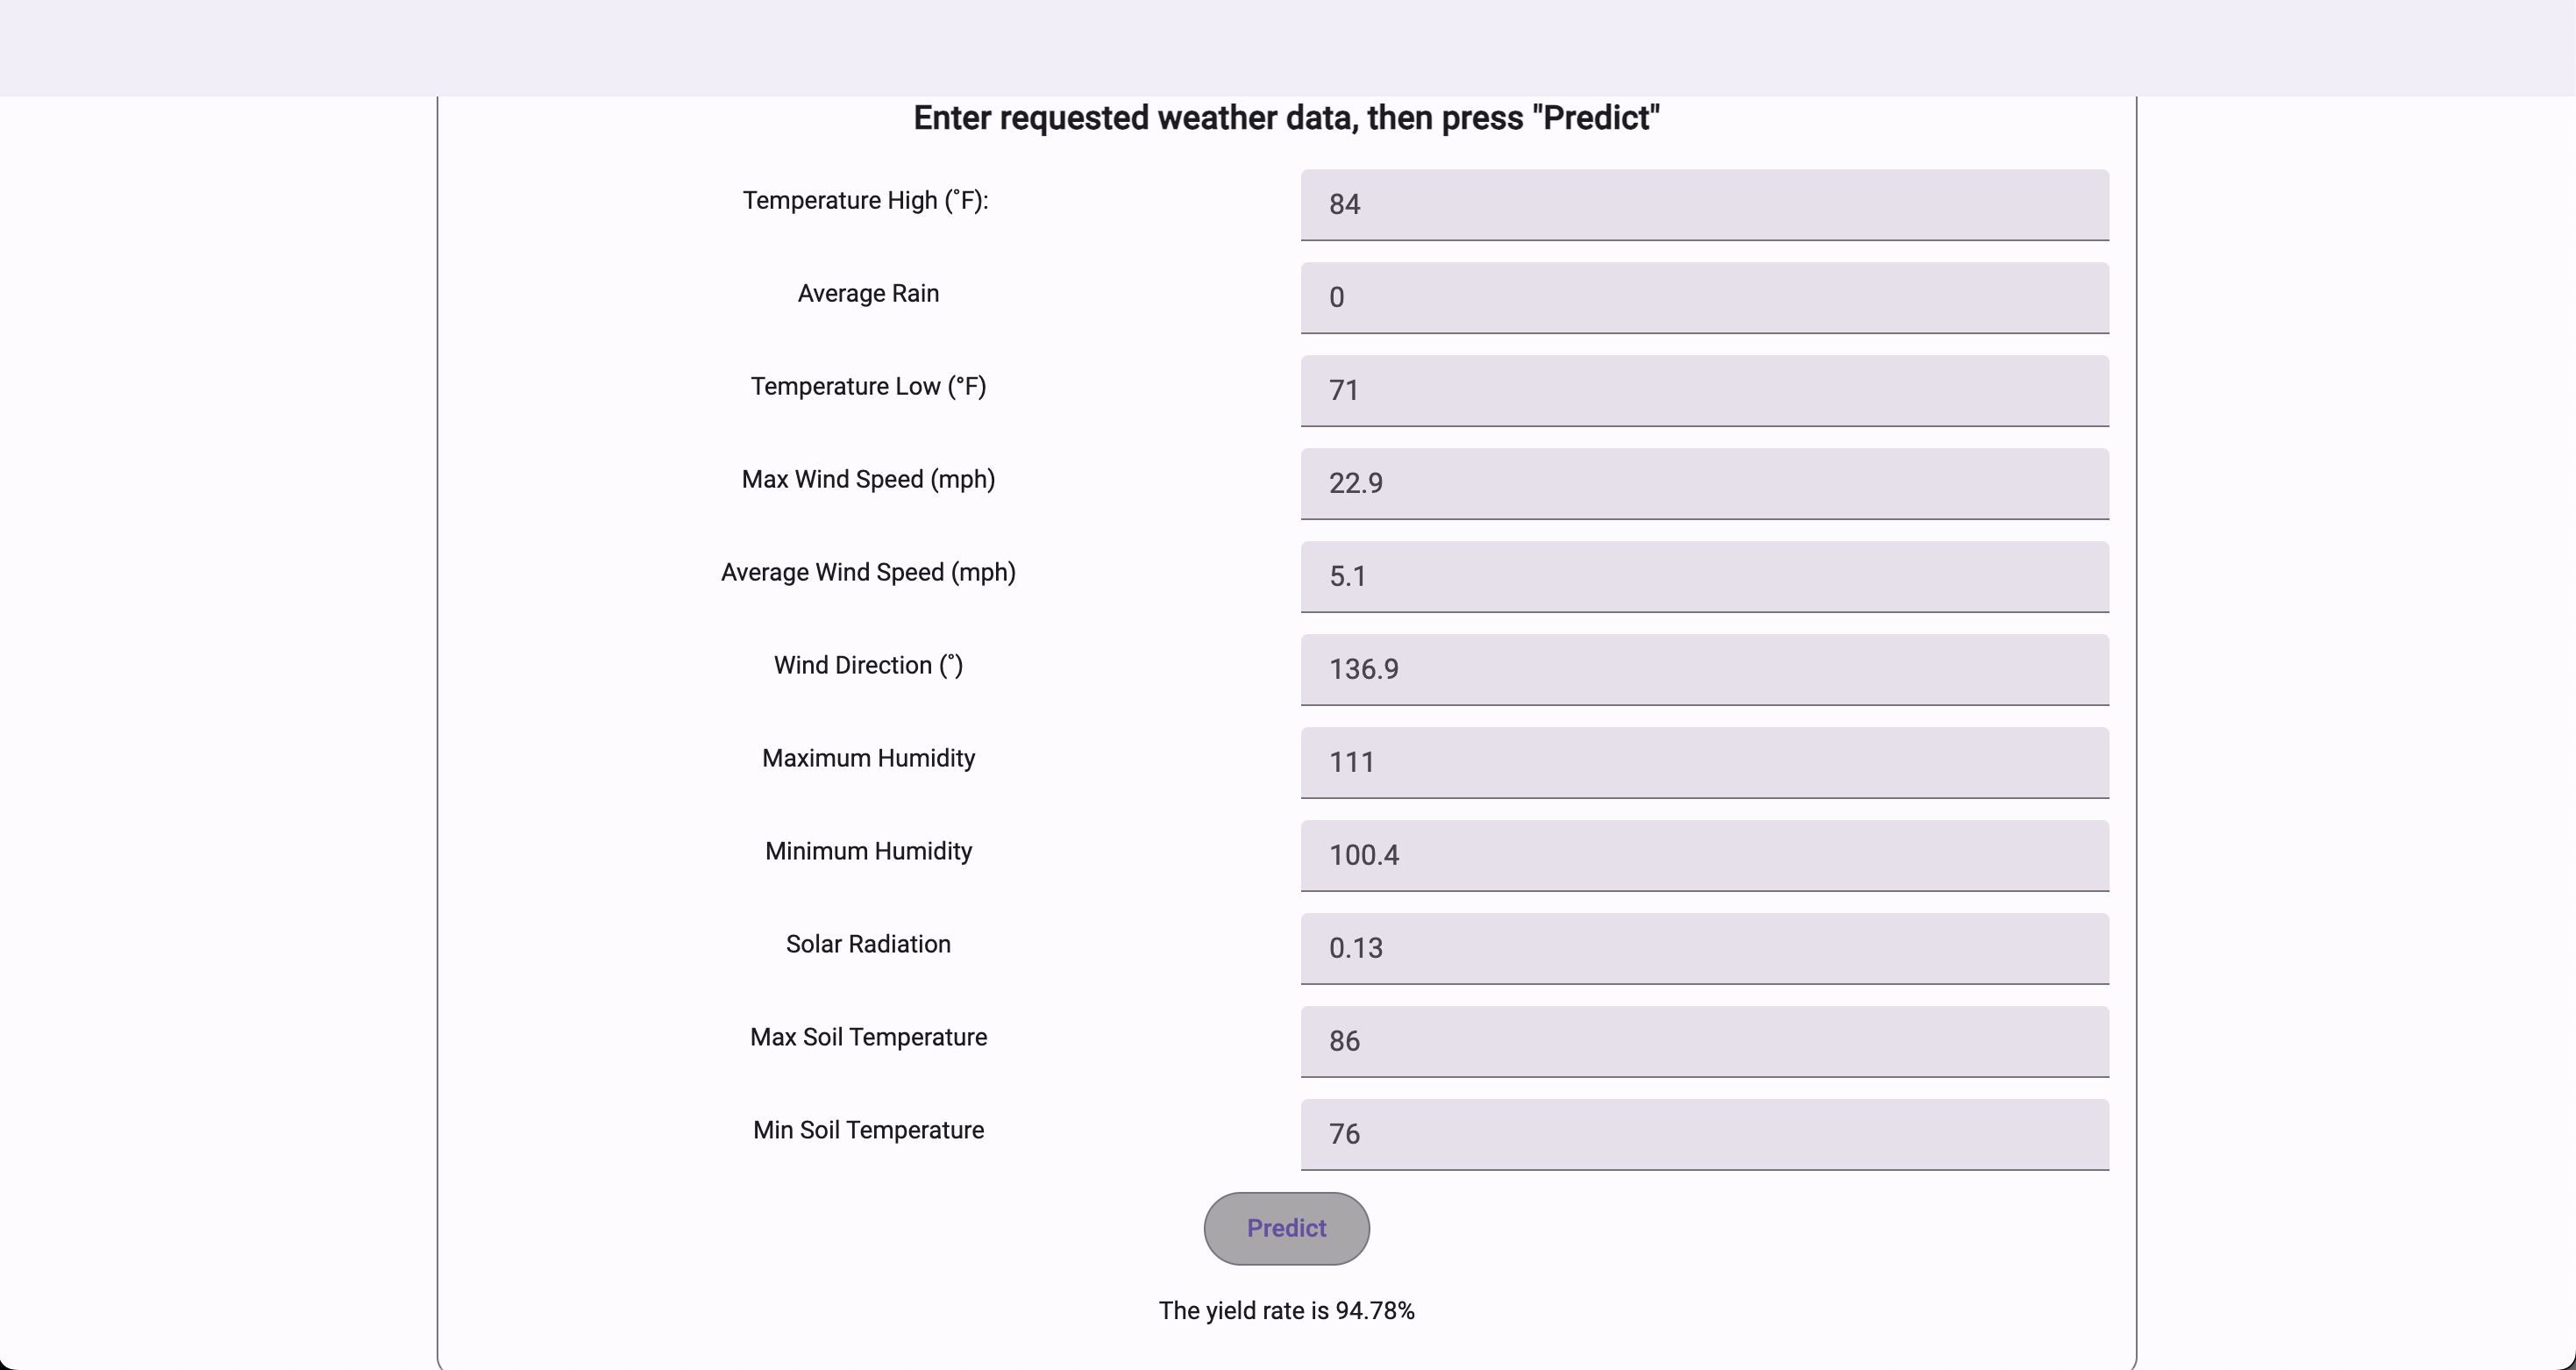
Task: Click the "Maximum Humidity" label
Action: (x=868, y=758)
